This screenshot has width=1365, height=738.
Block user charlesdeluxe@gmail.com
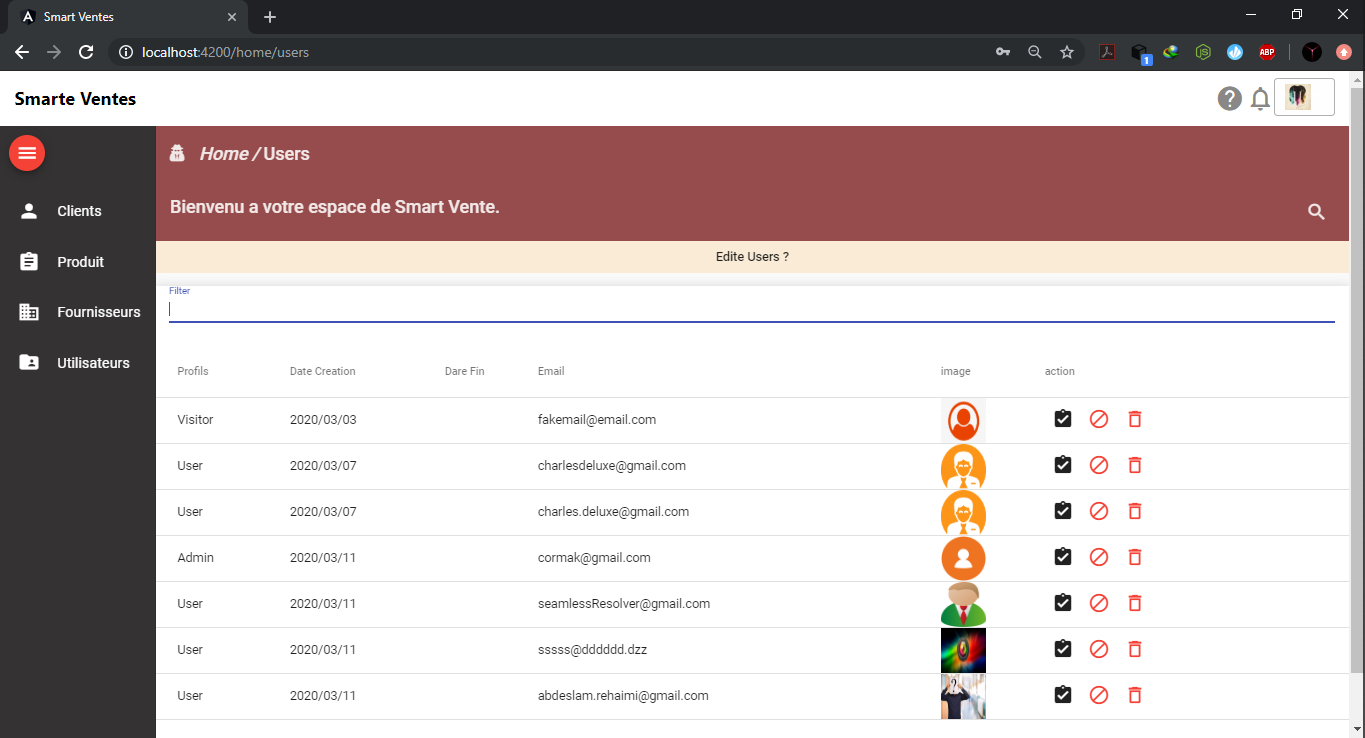(1099, 465)
